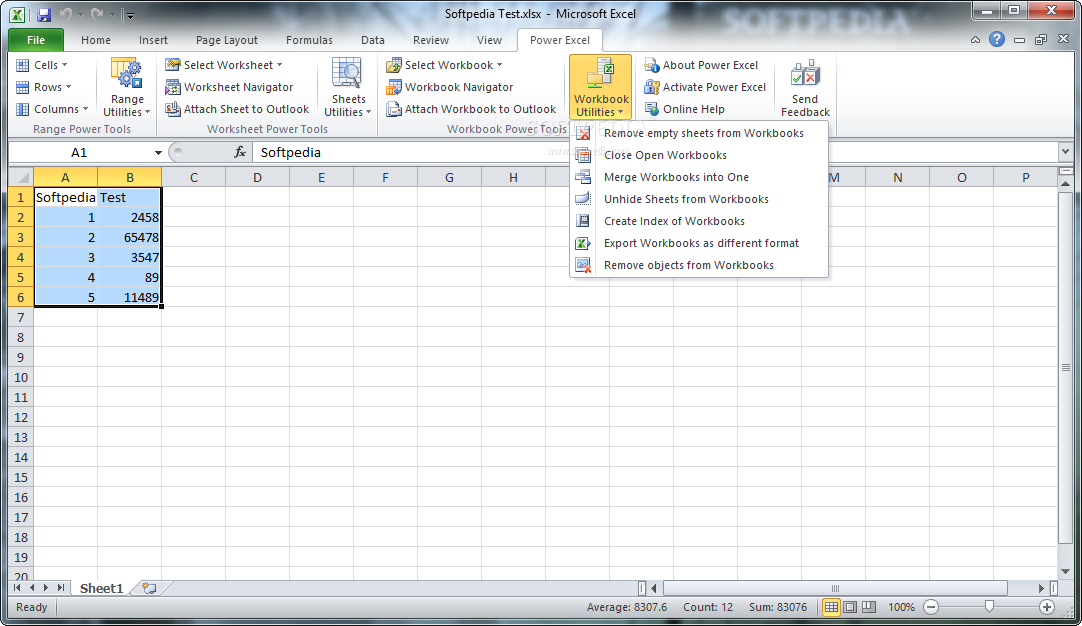1082x626 pixels.
Task: Click zoom in plus button
Action: coord(1047,607)
